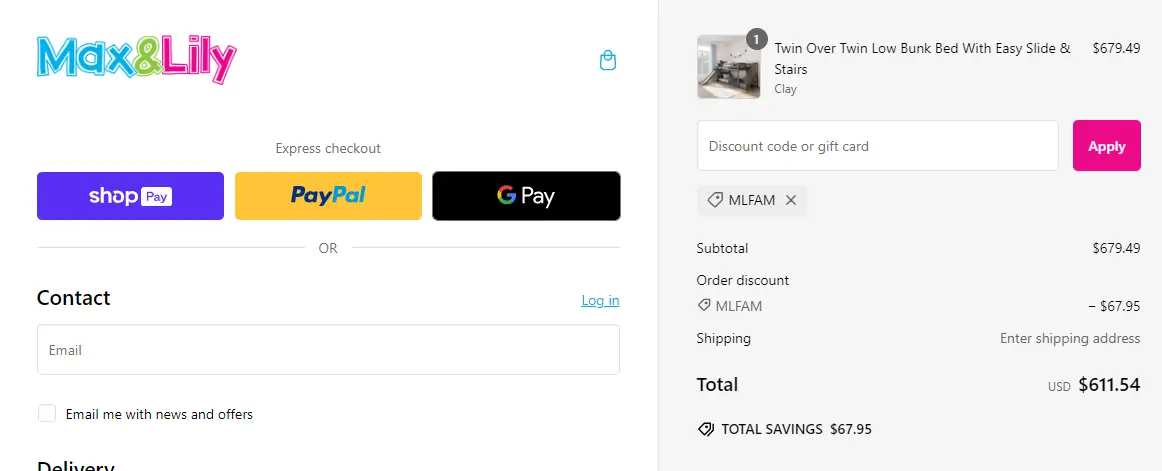Click the Order discount MLFAM tag icon
Screen dimensions: 1162x471
pyautogui.click(x=704, y=306)
